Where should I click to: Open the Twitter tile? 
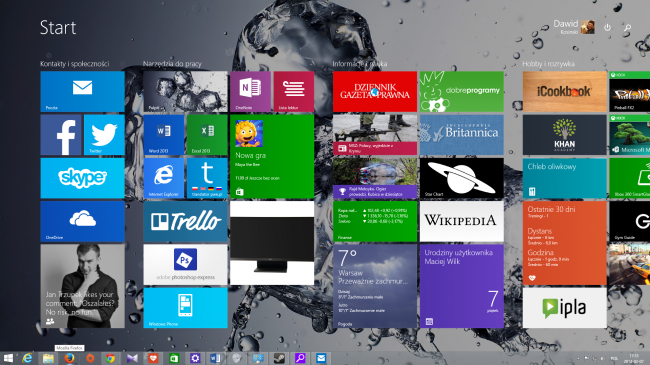[104, 135]
